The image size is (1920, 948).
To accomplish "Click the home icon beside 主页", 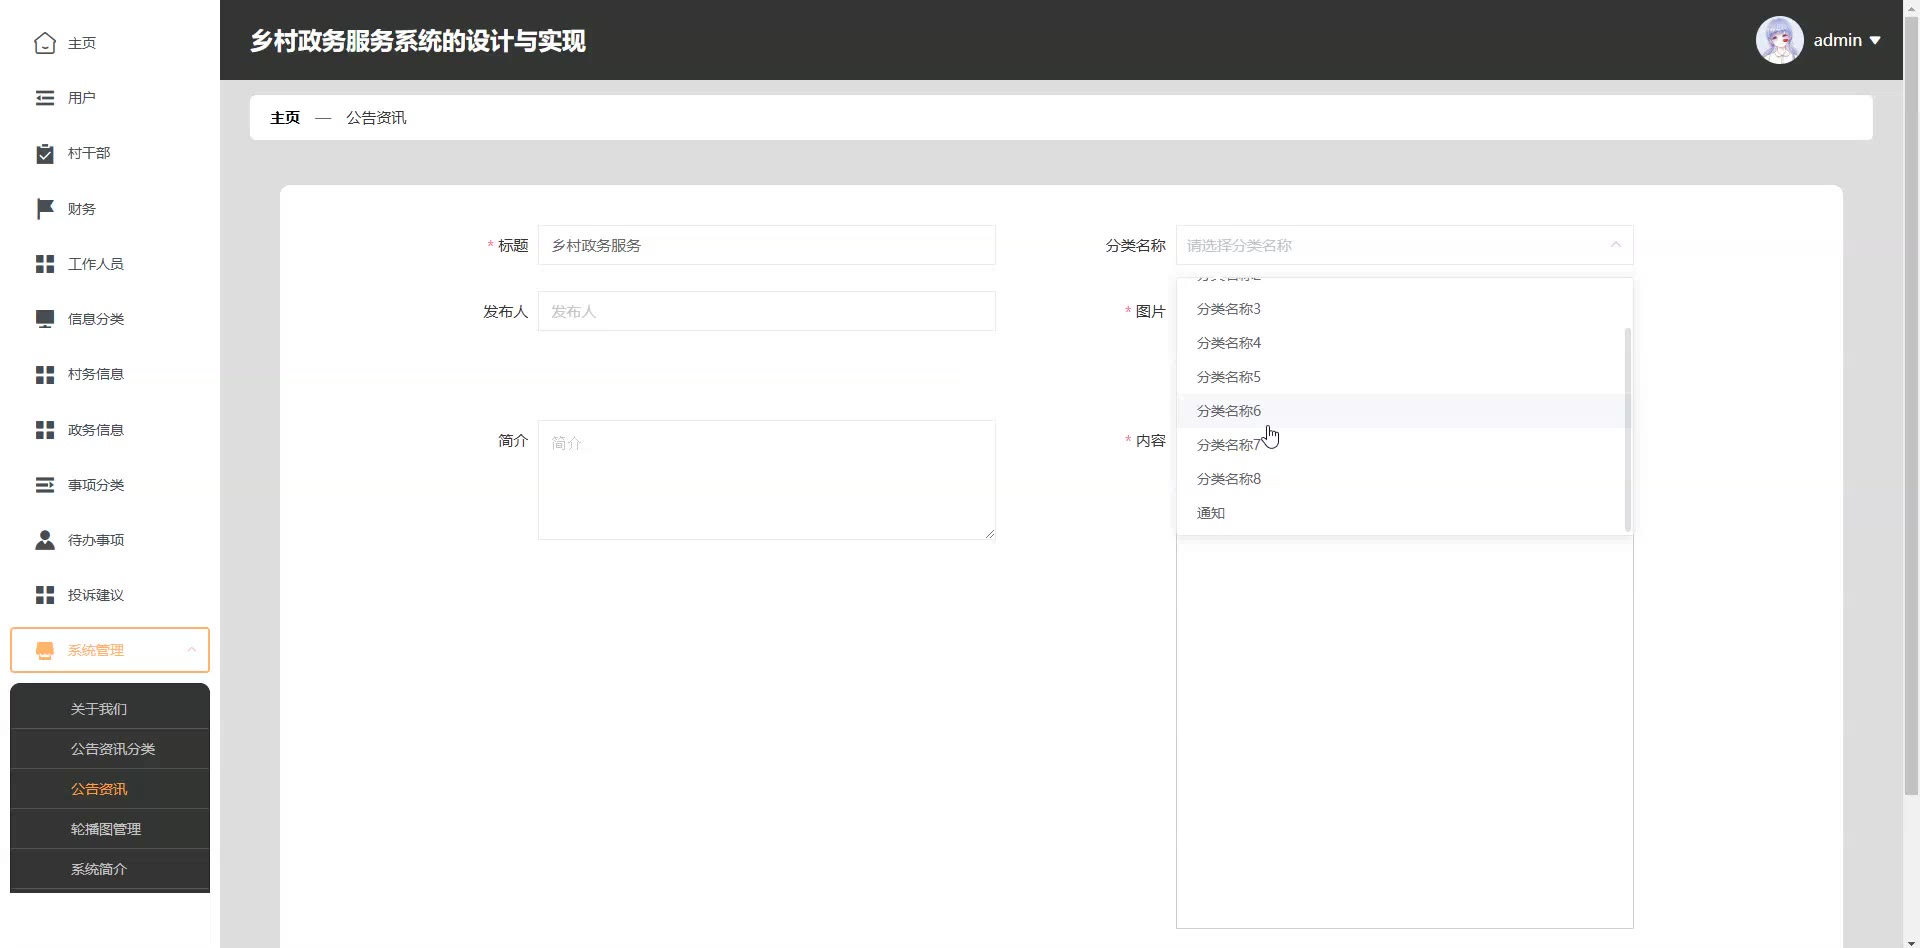I will [45, 43].
